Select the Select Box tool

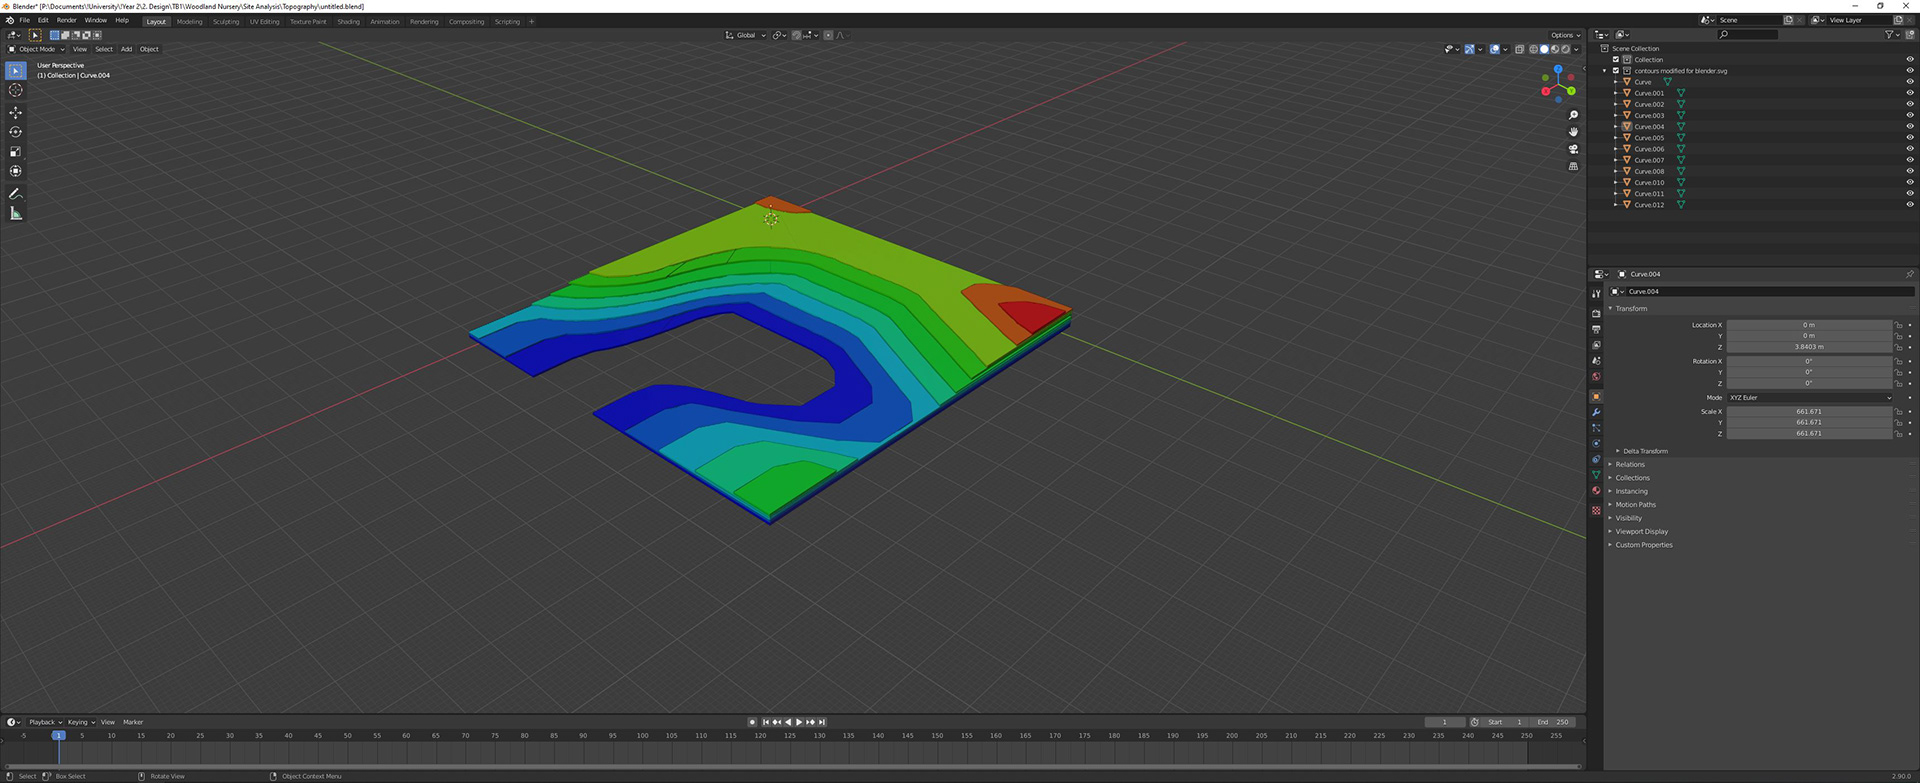coord(16,70)
